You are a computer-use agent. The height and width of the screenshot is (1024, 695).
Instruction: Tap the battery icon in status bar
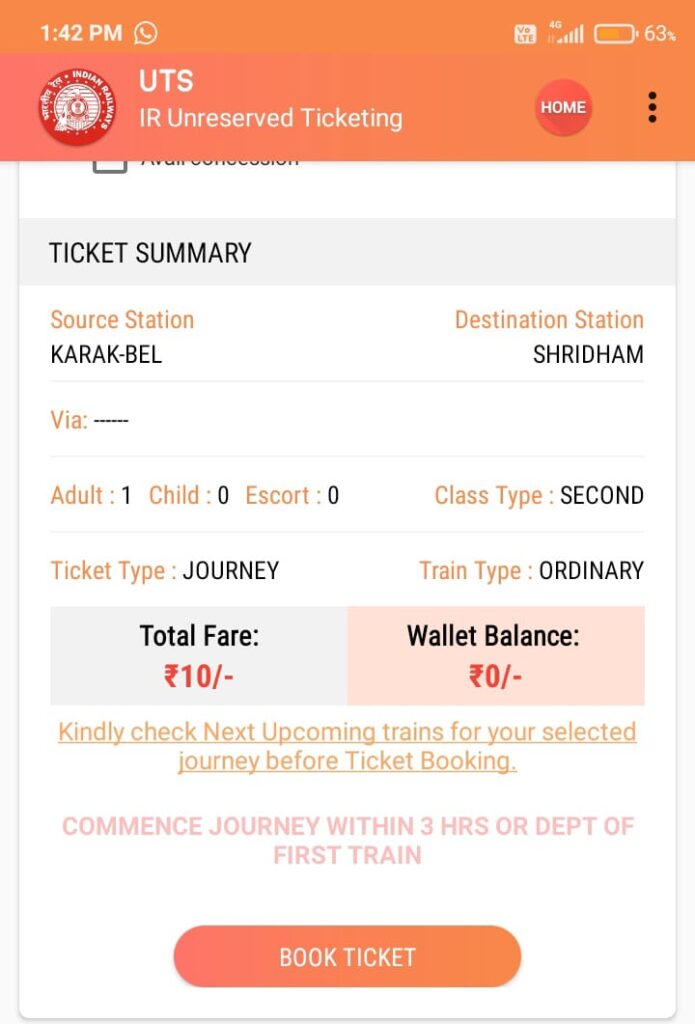(x=615, y=34)
